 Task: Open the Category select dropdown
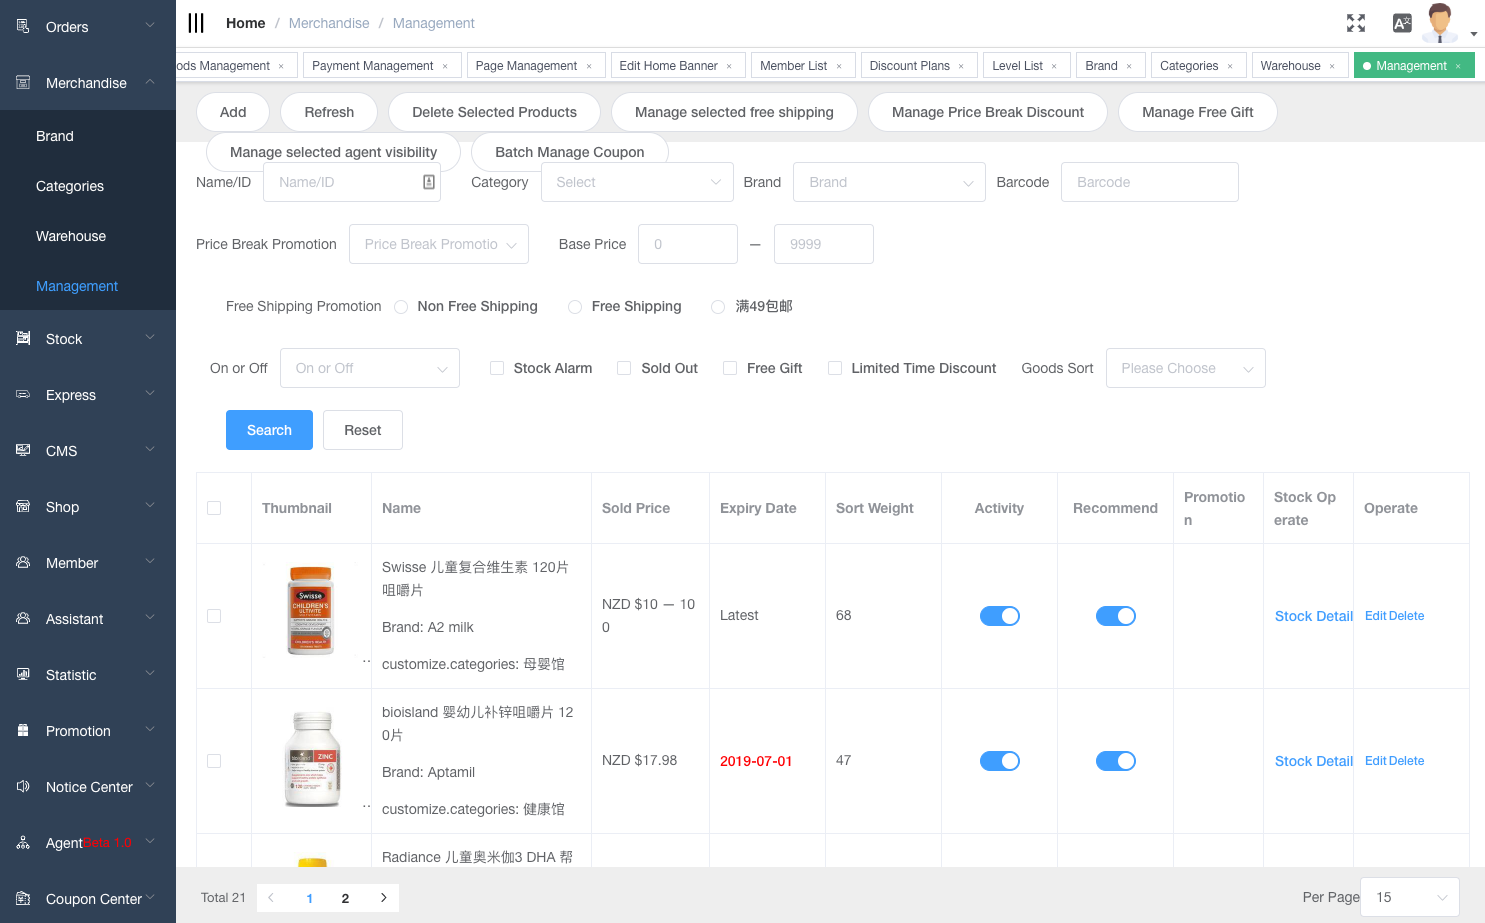(637, 182)
